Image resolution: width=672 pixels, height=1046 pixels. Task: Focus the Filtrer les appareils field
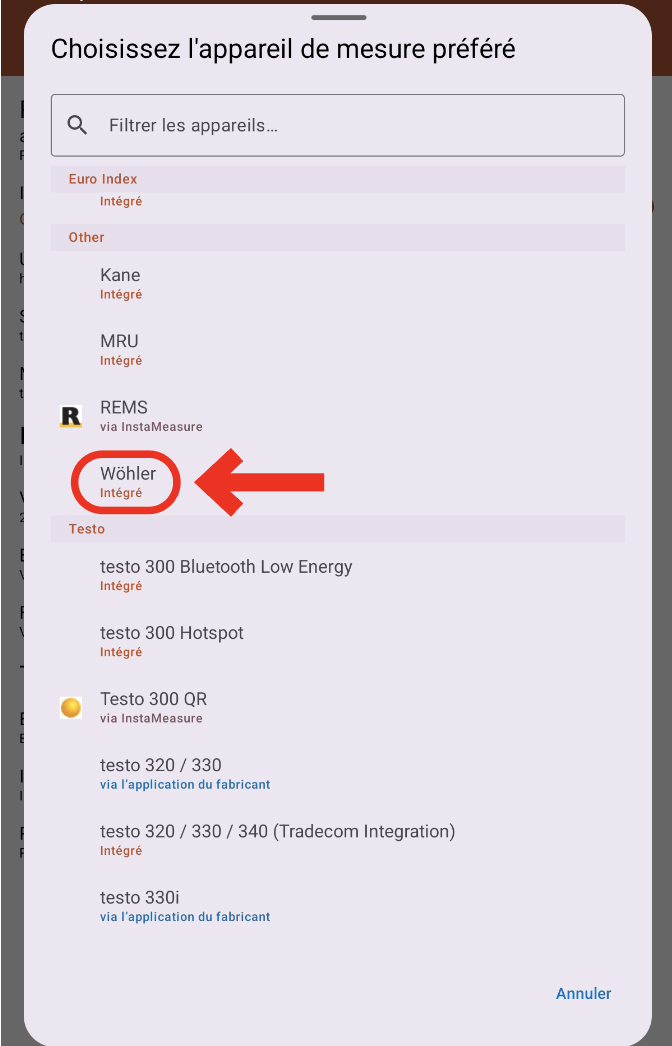click(x=338, y=125)
